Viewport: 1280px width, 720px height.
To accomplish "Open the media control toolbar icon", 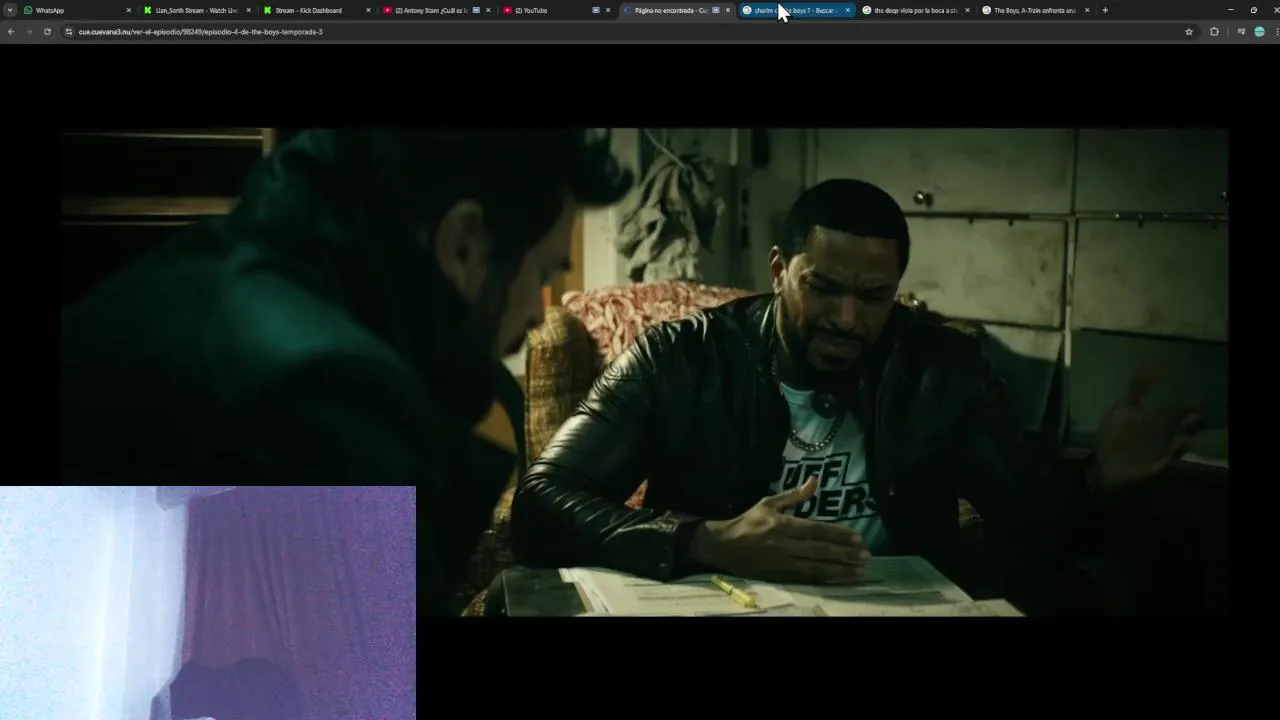I will (x=1241, y=32).
